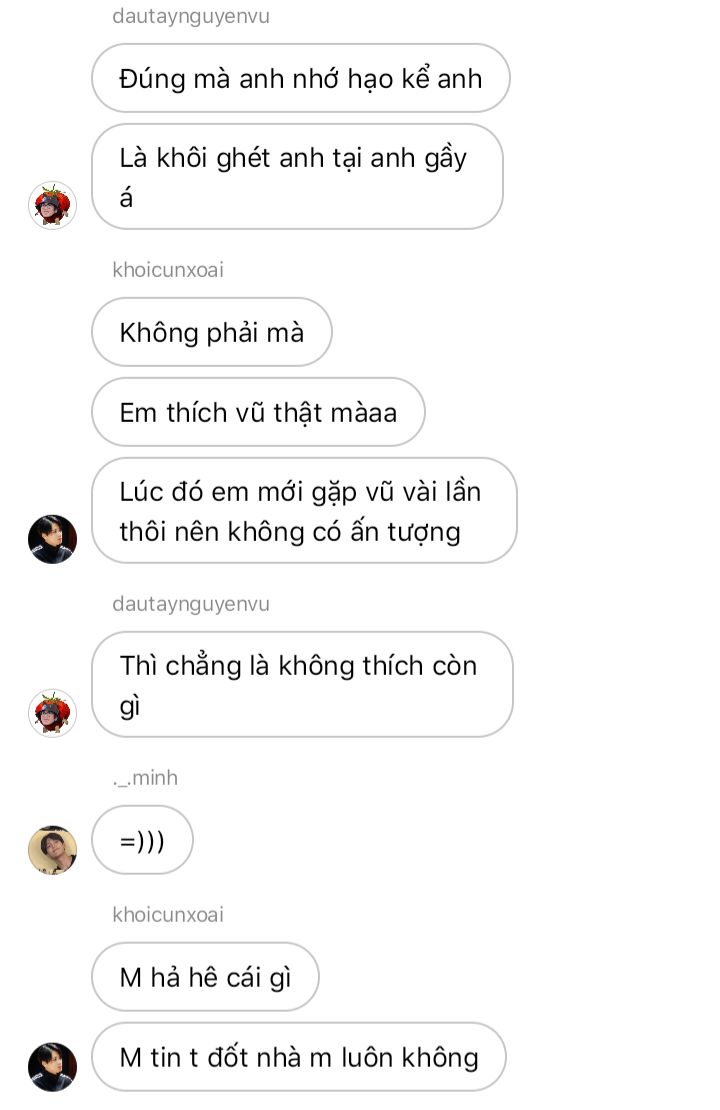Select "M tin t đốt nhà m luôn không" bubble

pyautogui.click(x=299, y=1057)
